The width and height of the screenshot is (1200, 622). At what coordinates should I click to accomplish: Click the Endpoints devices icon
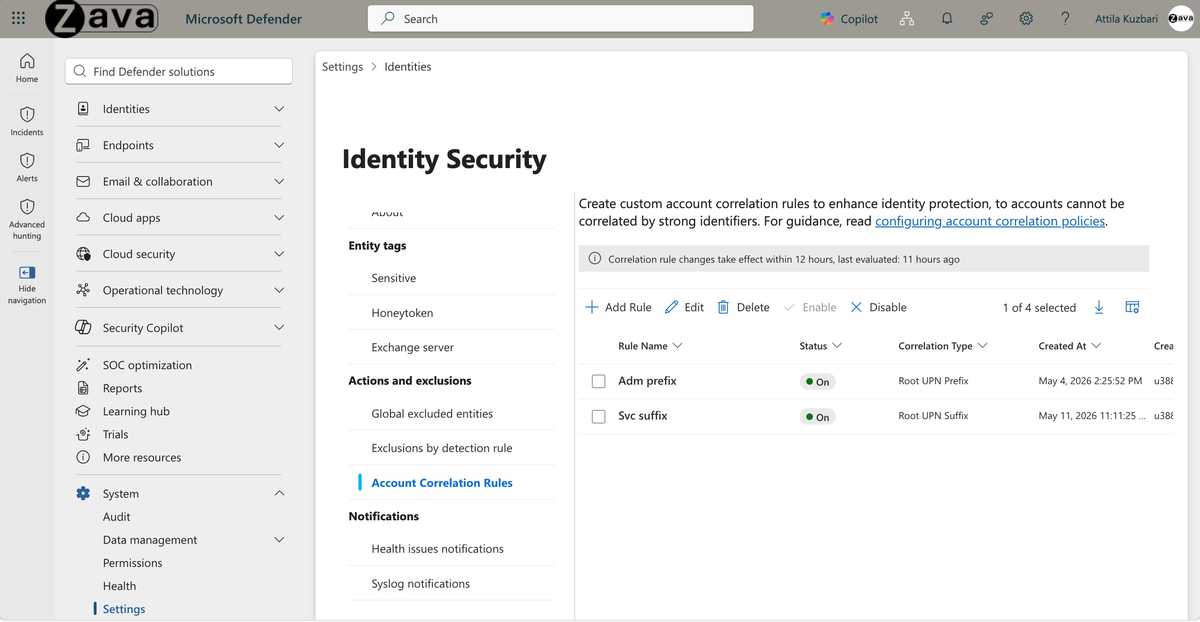84,145
